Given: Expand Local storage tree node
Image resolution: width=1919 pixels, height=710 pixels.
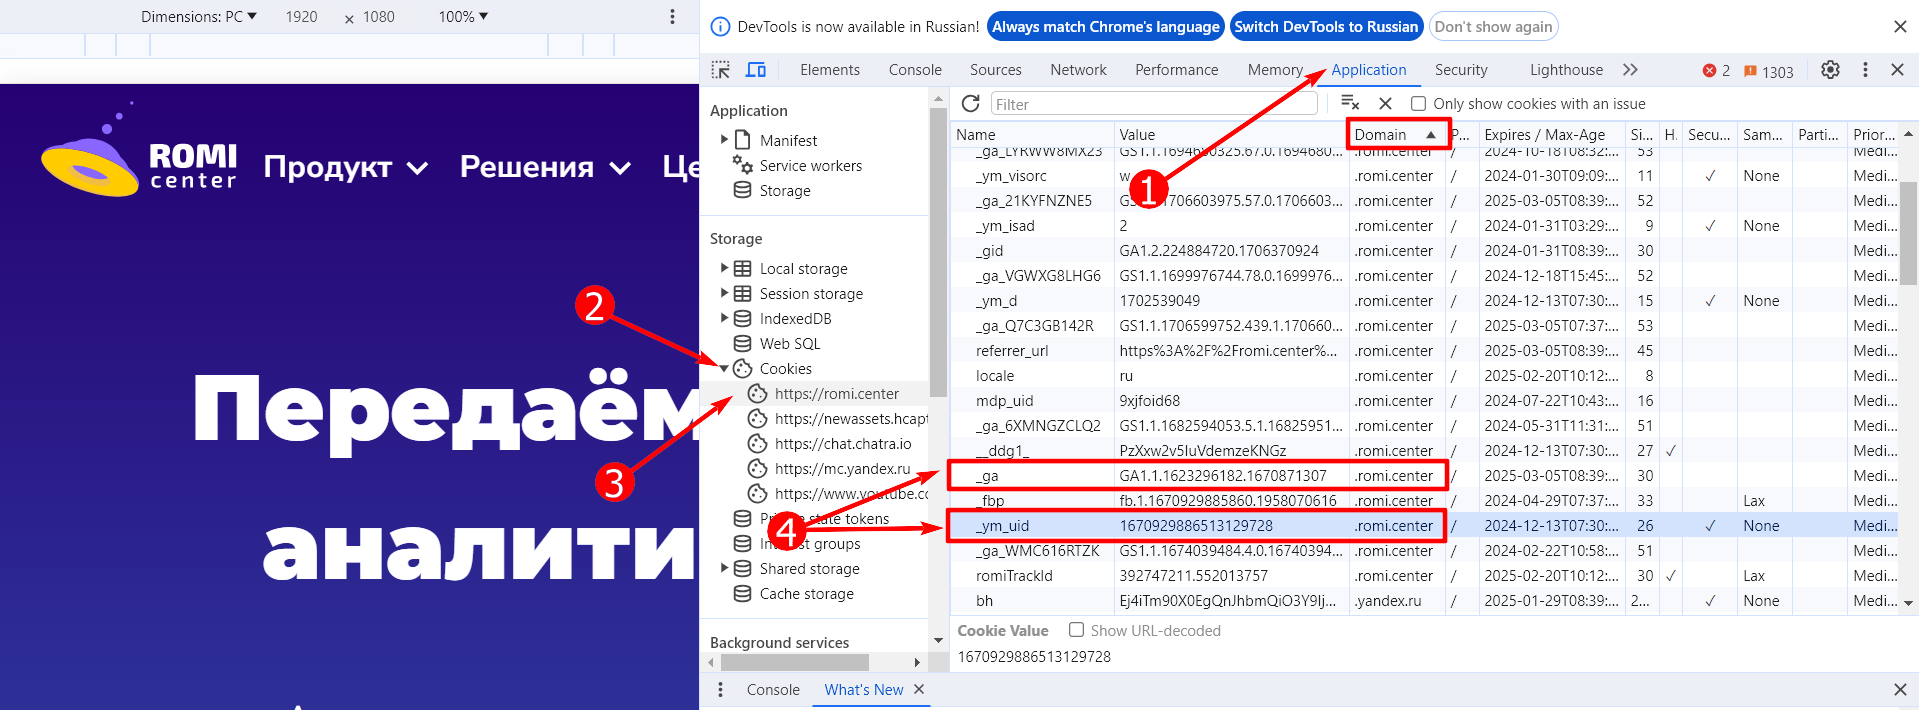Looking at the screenshot, I should pos(724,268).
